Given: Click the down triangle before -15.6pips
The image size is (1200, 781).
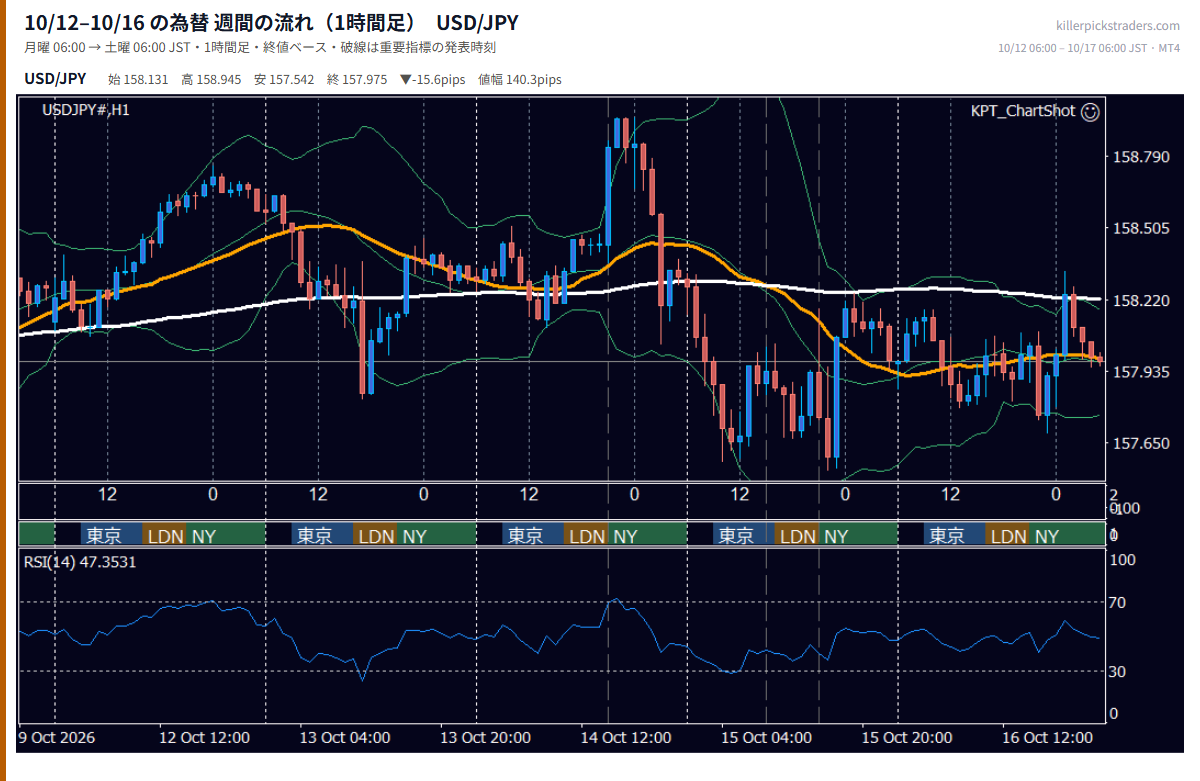Looking at the screenshot, I should 404,80.
